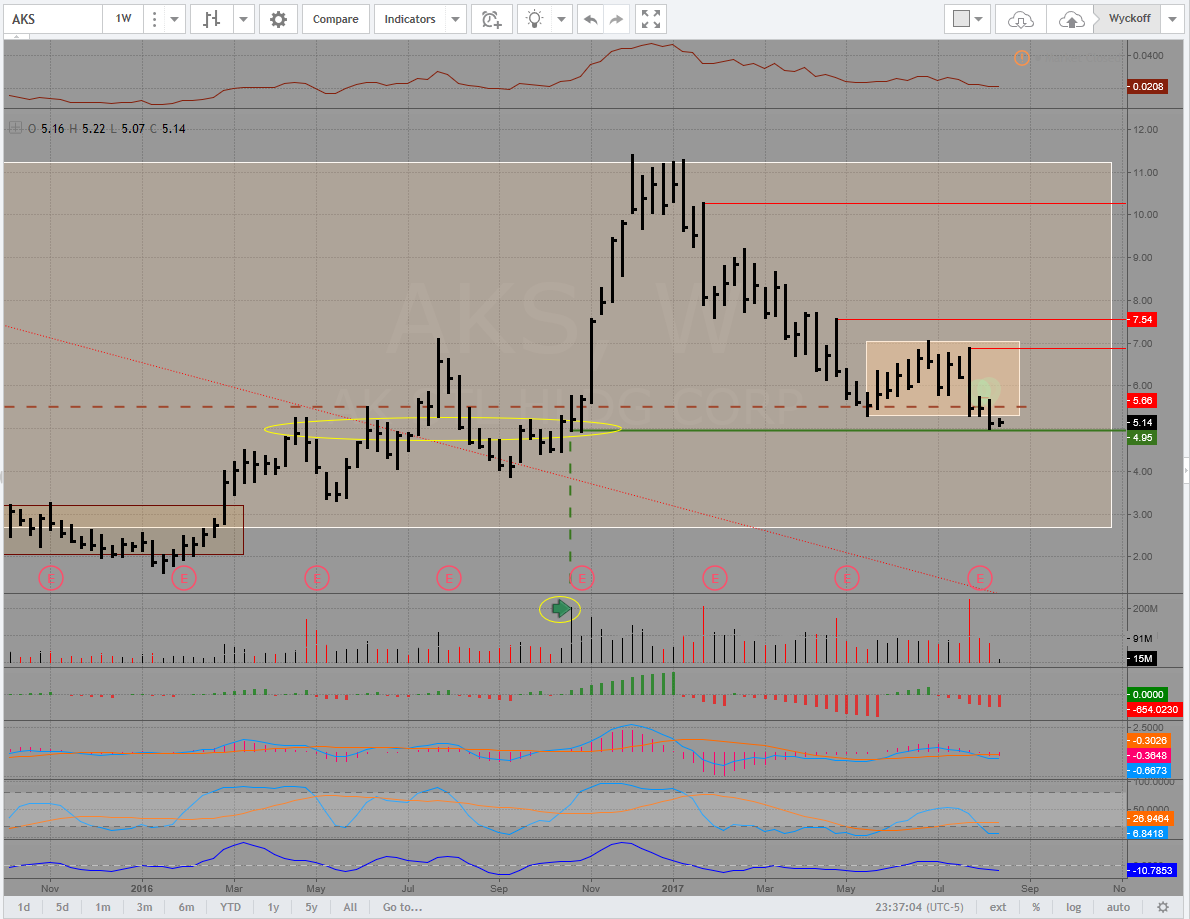The width and height of the screenshot is (1190, 919).
Task: Open the time interval dropdown arrow
Action: tap(176, 19)
